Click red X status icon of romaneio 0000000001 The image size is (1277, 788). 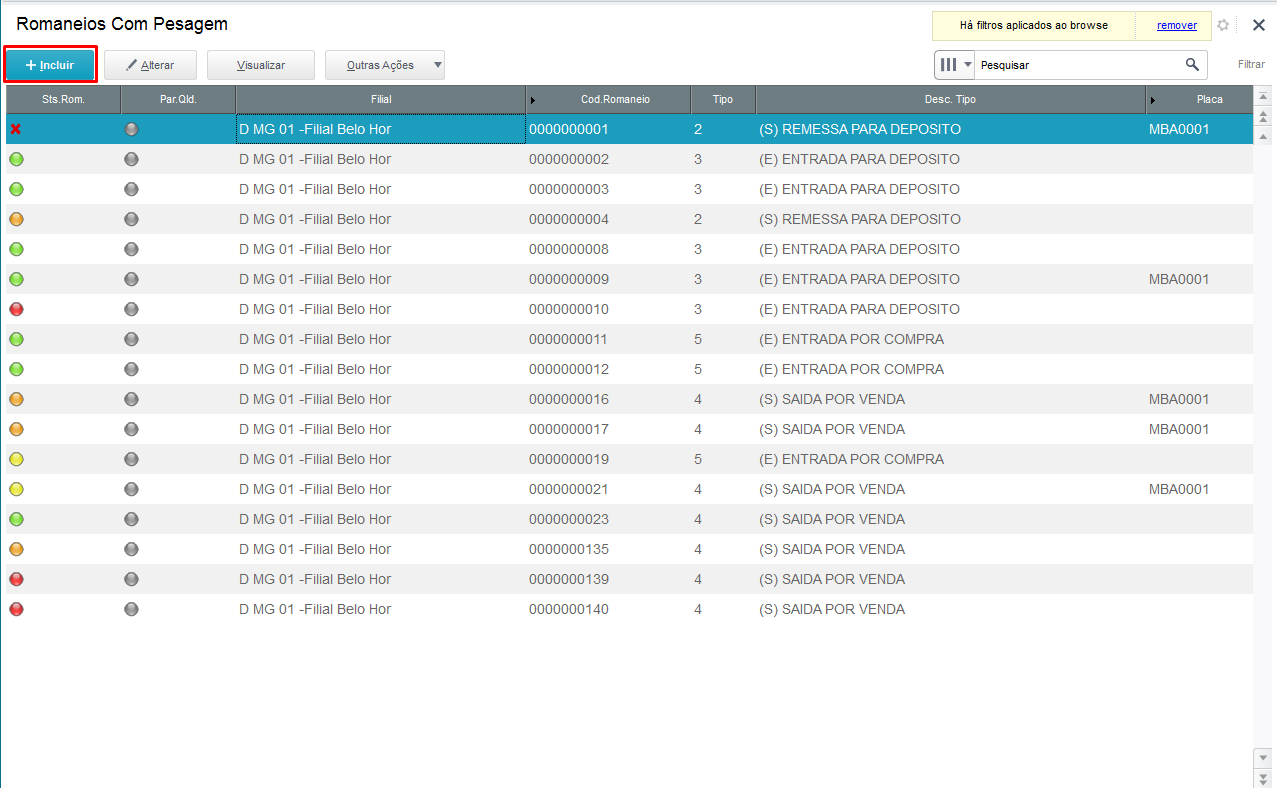pos(16,129)
